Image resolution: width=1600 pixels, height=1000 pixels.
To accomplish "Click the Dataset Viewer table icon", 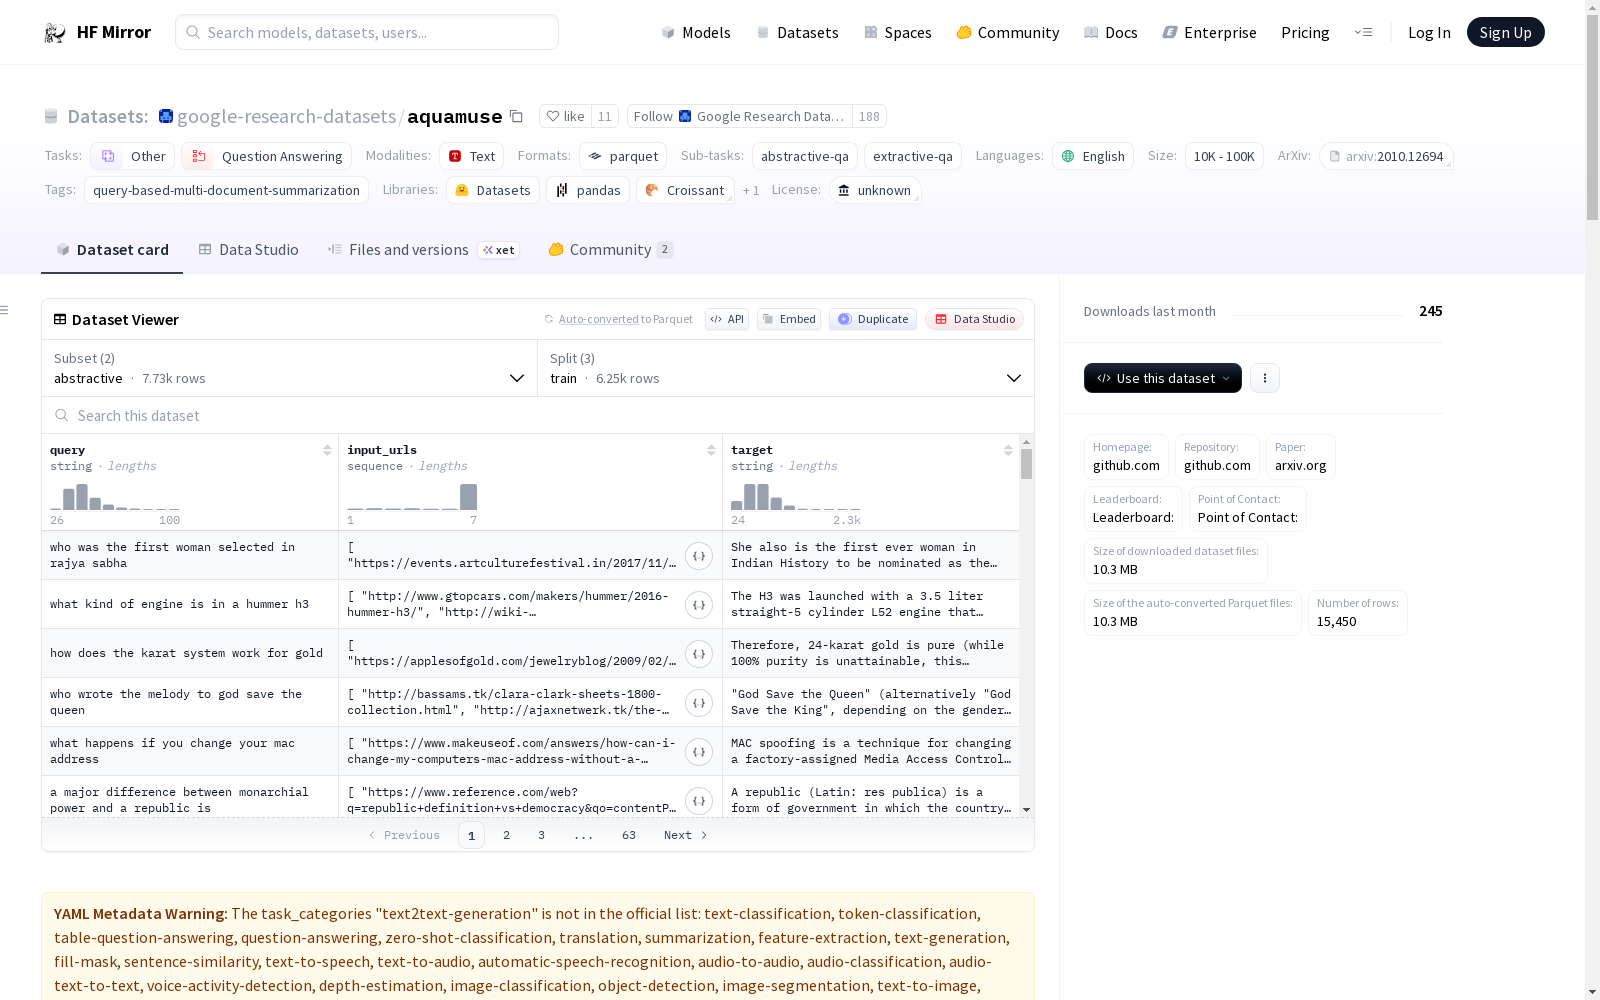I will pyautogui.click(x=60, y=319).
